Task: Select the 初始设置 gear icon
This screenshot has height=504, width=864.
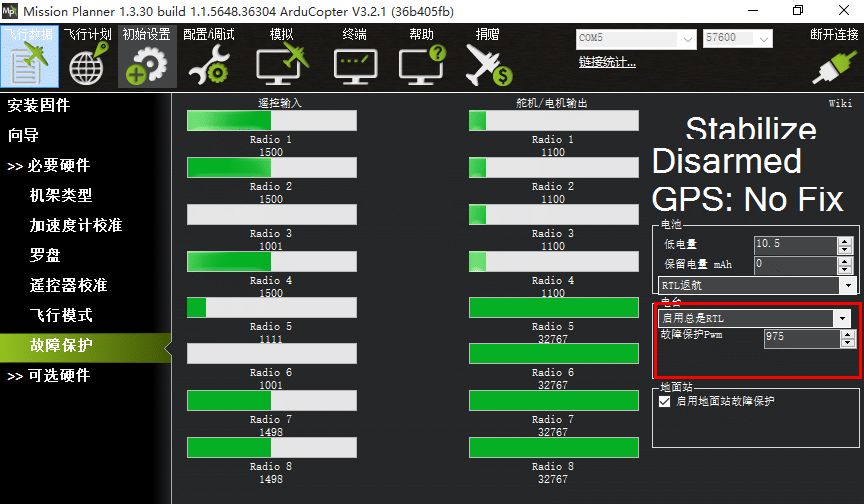Action: tap(147, 57)
